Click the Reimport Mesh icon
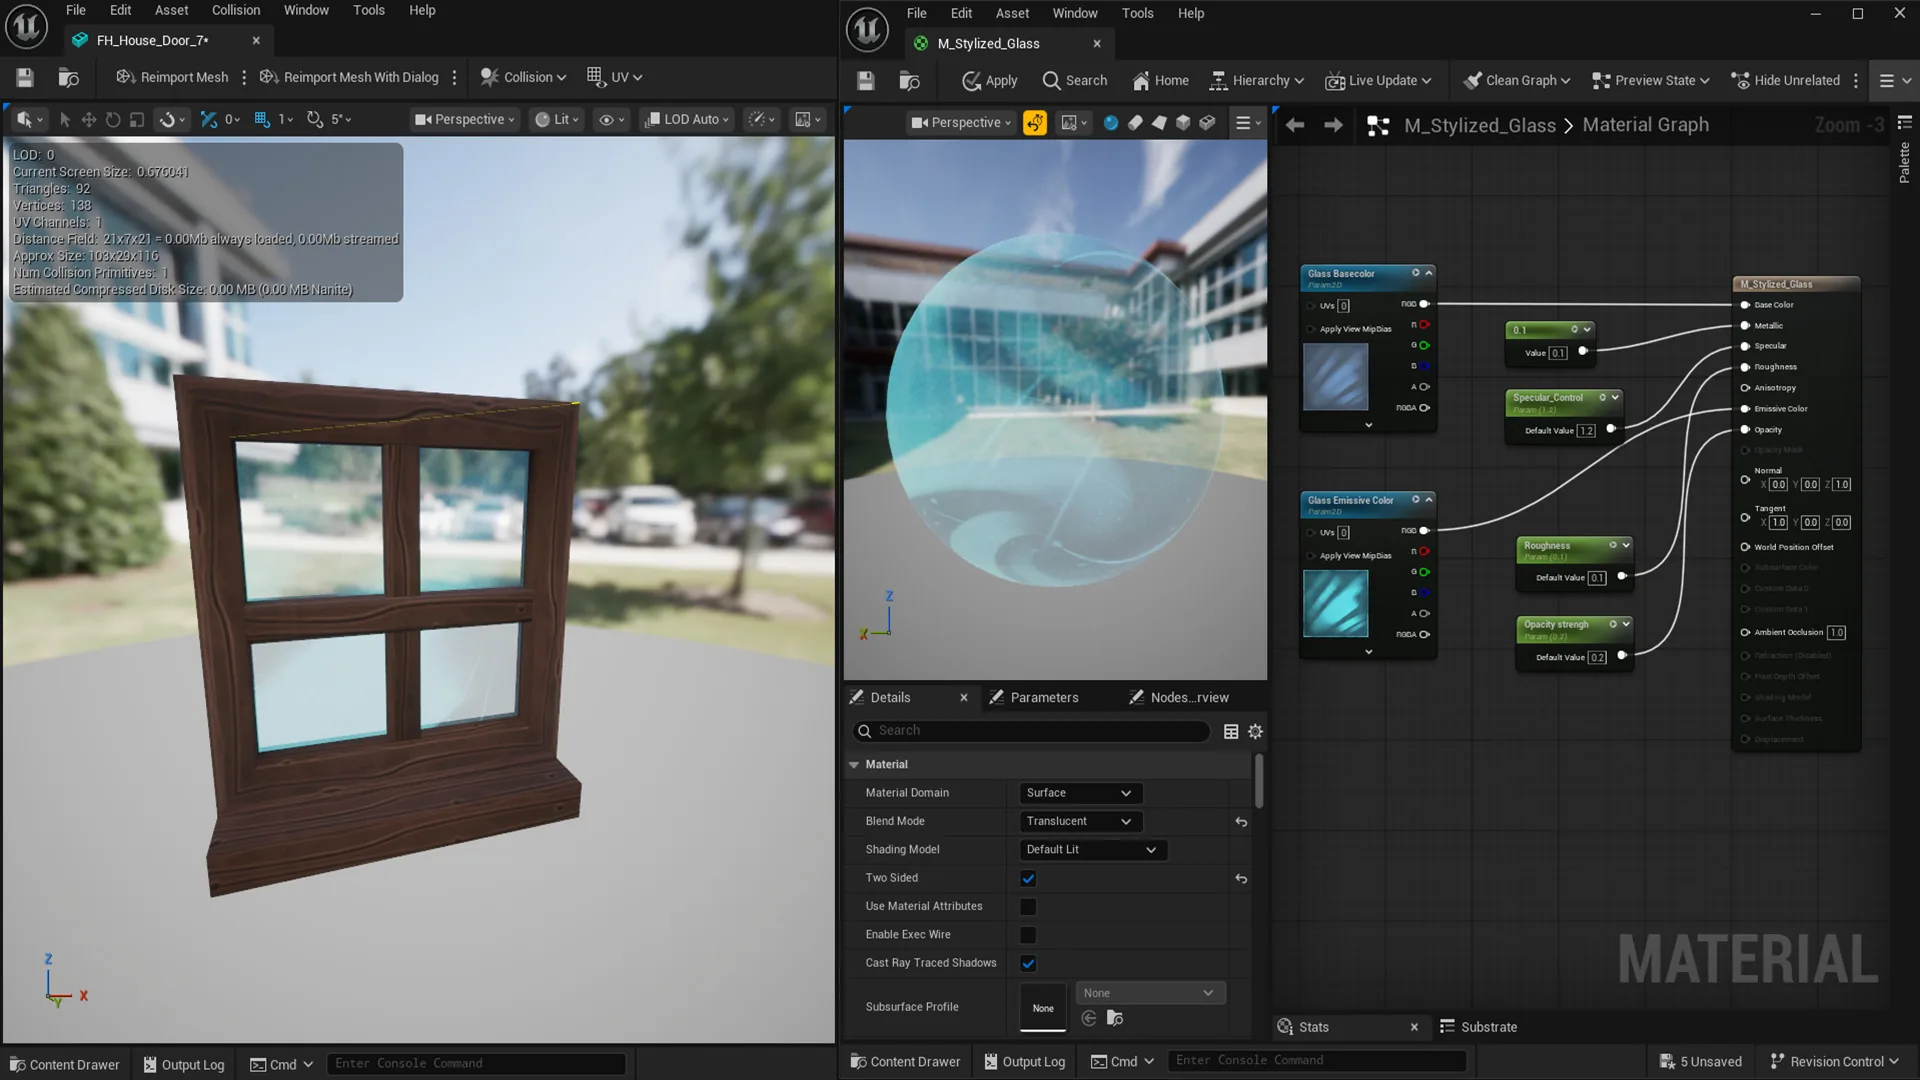 pyautogui.click(x=125, y=77)
